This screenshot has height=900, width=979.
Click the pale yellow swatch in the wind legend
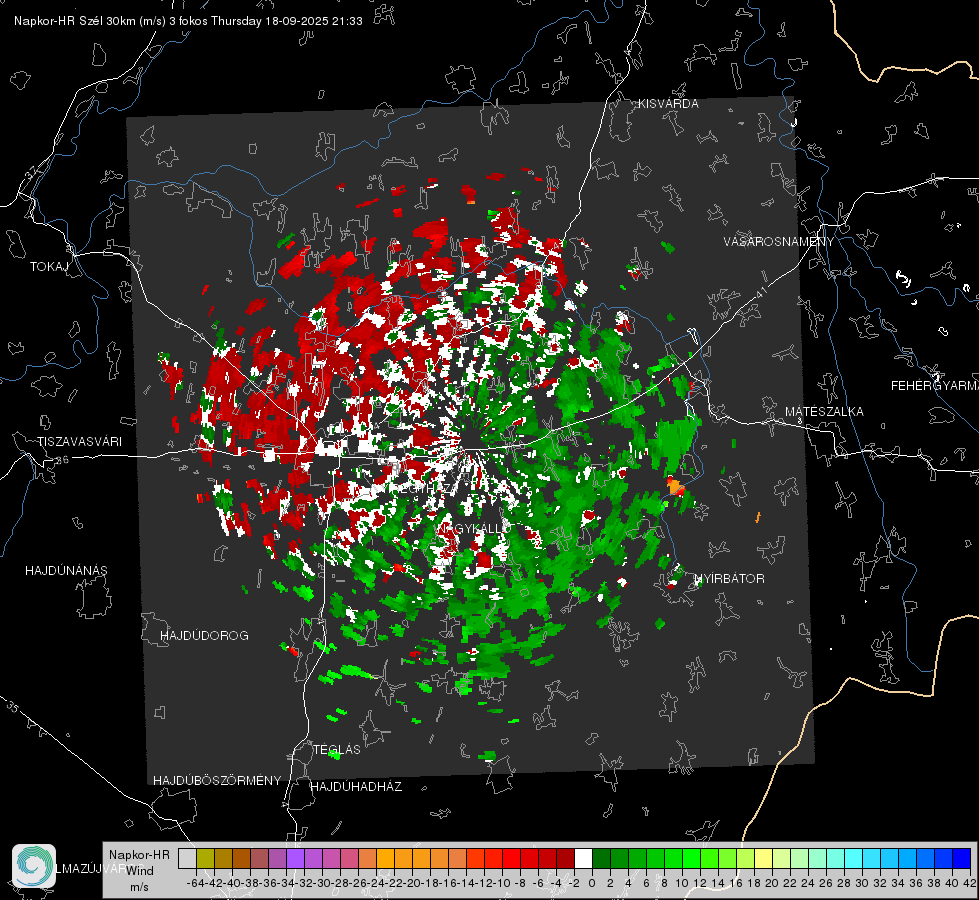(763, 859)
